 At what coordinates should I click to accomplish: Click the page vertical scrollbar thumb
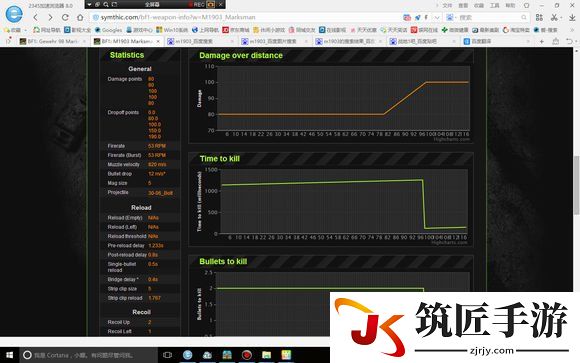tap(576, 185)
